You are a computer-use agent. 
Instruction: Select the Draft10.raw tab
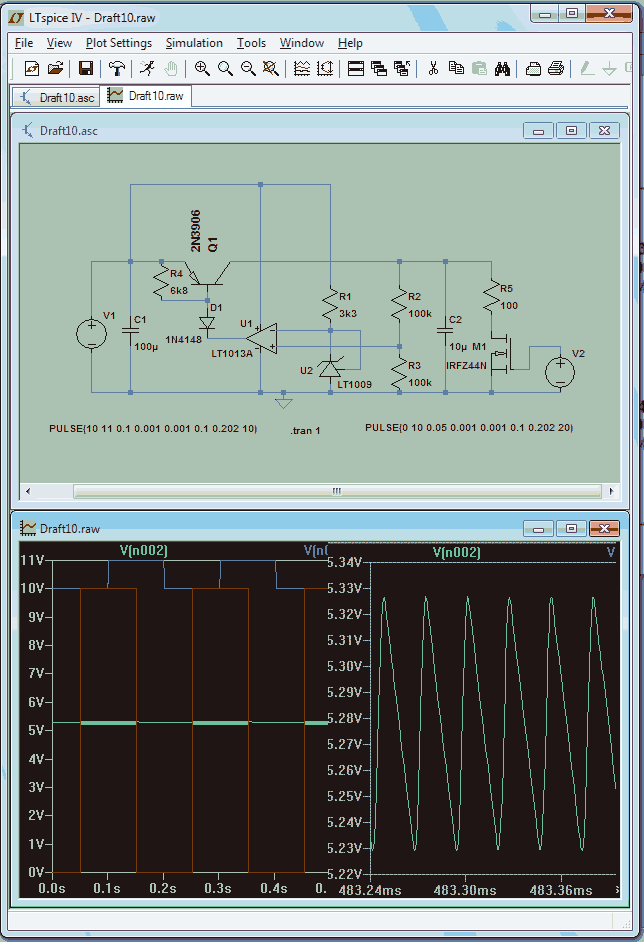[x=147, y=96]
